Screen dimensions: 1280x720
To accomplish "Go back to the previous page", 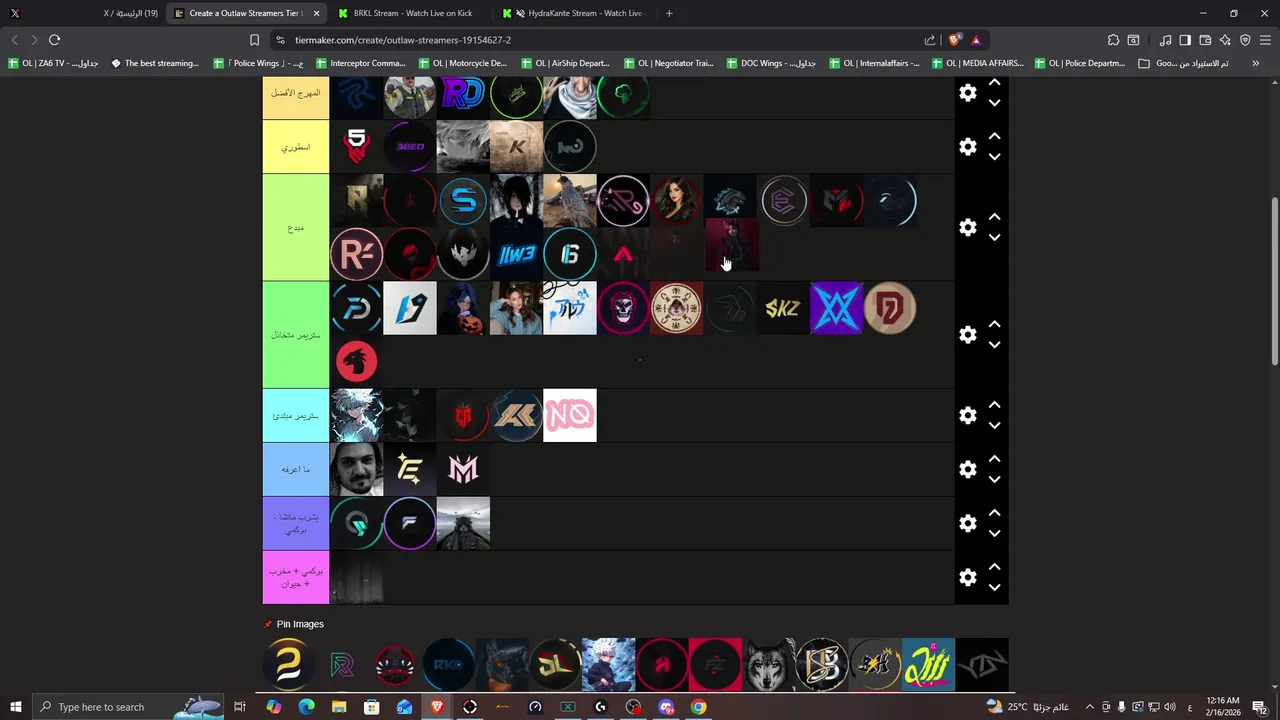I will 14,40.
